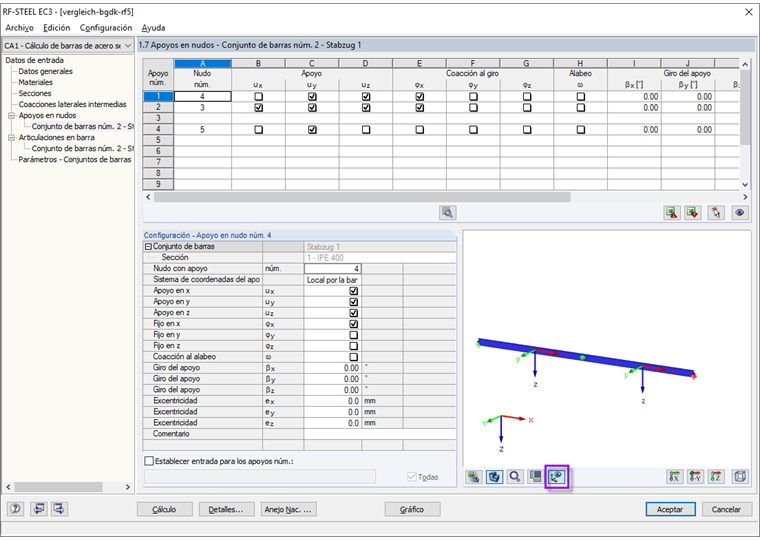Click the pick node in graphic icon
The image size is (760, 541).
point(716,213)
